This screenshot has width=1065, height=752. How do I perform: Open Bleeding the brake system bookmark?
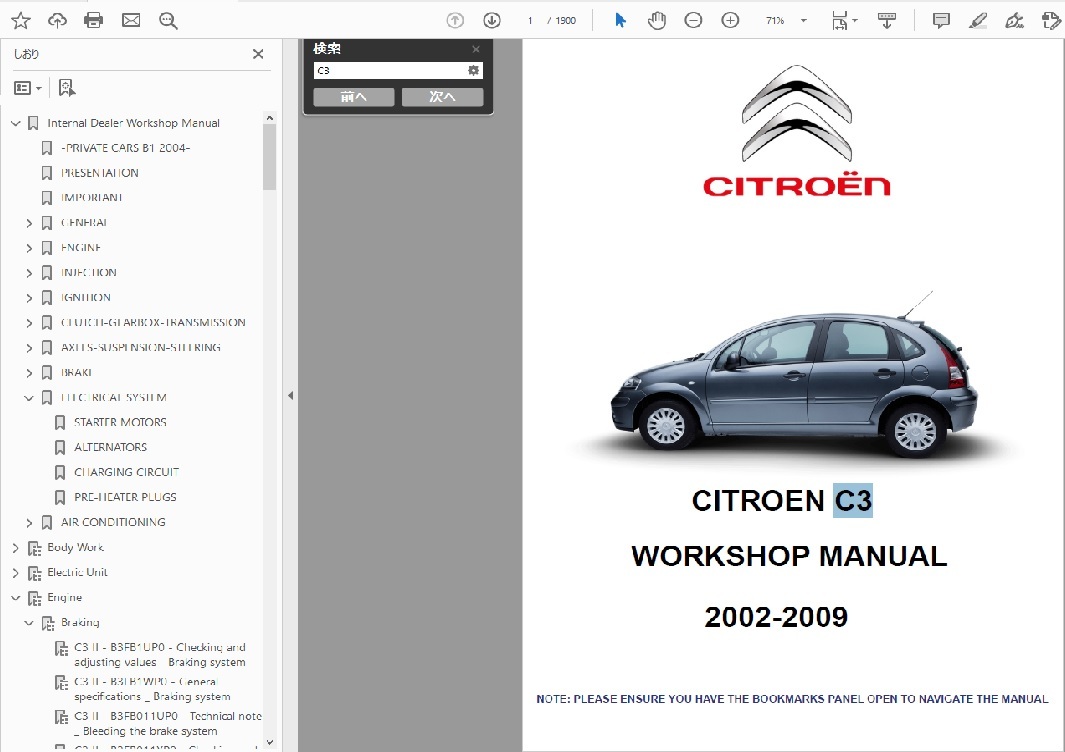pos(168,723)
